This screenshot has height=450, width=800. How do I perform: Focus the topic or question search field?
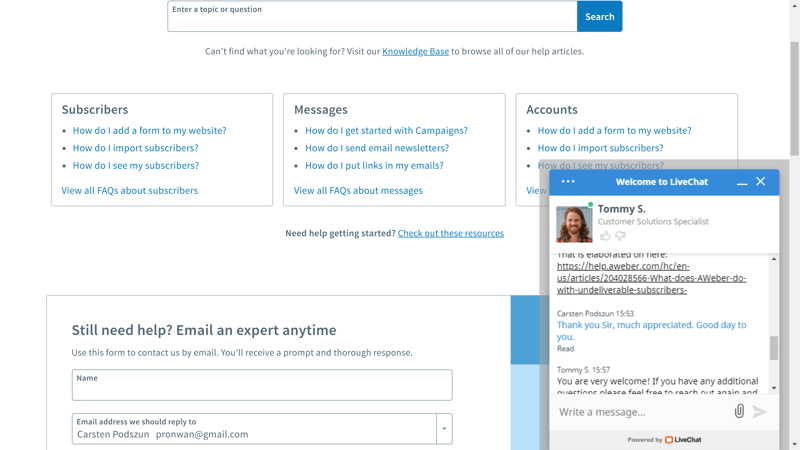[x=372, y=16]
